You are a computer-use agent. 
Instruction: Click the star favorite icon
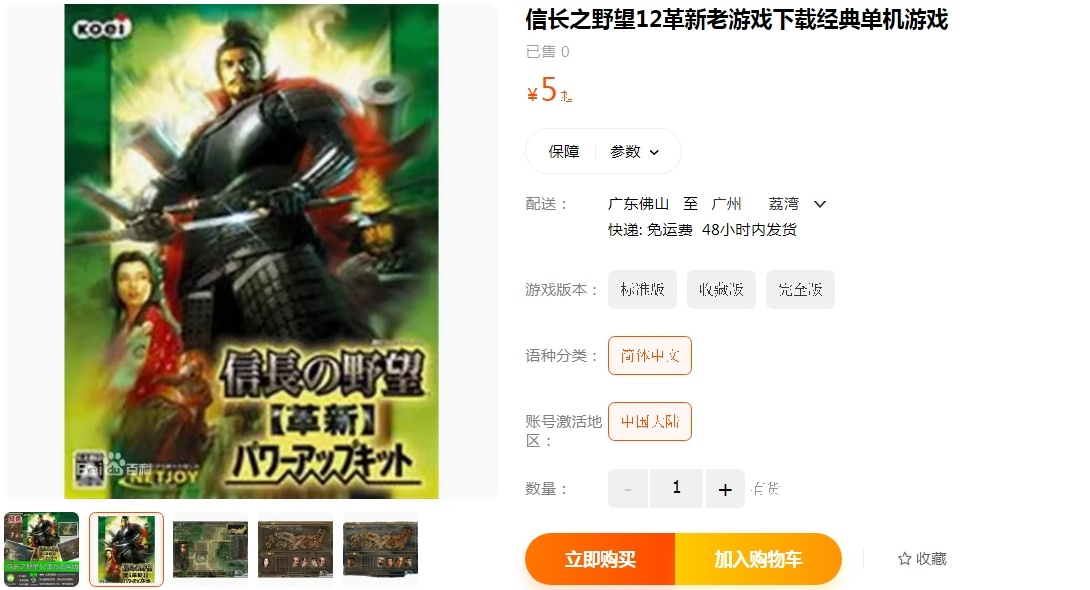click(x=904, y=559)
